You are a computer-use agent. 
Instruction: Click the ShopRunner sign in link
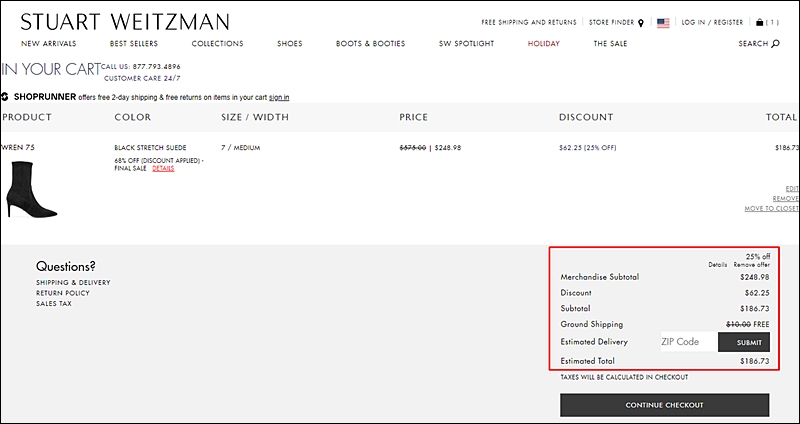point(279,97)
